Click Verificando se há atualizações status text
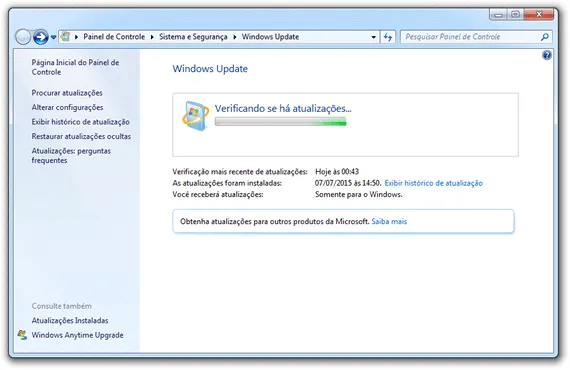The width and height of the screenshot is (570, 370). coord(283,108)
